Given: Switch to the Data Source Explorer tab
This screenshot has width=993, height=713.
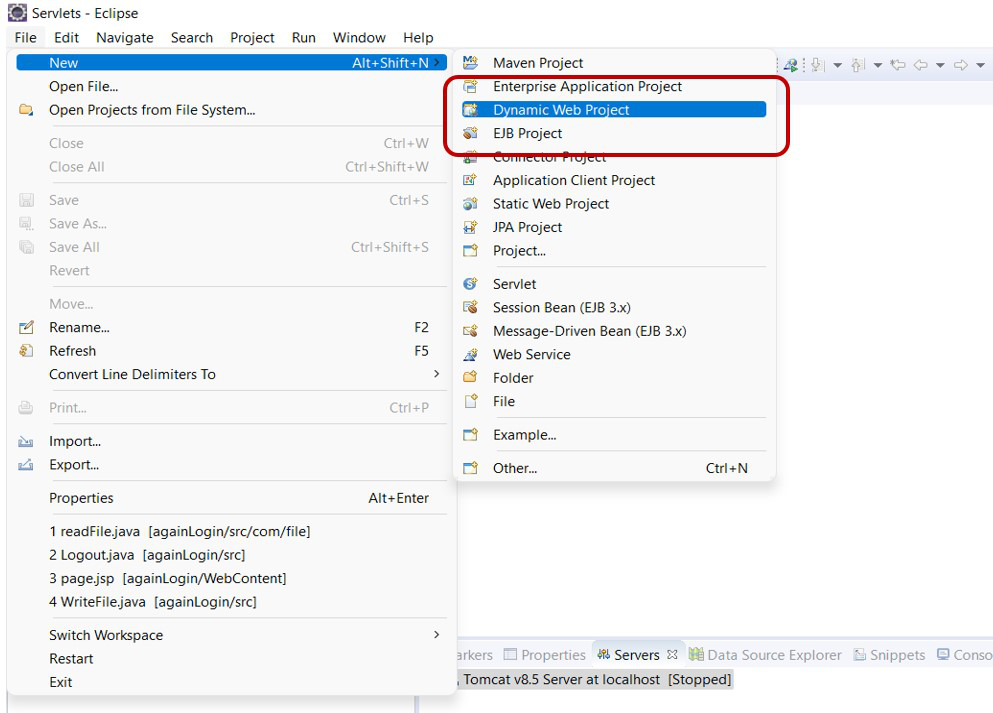Looking at the screenshot, I should 766,655.
